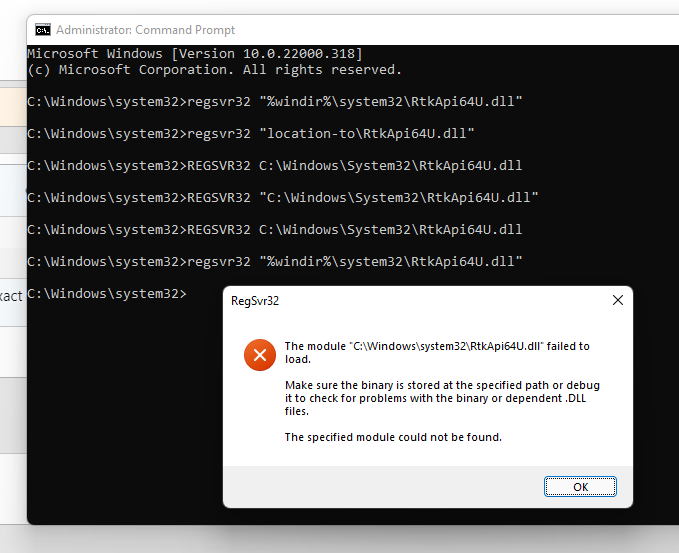
Task: Click the empty prompt at the bottom
Action: point(107,294)
